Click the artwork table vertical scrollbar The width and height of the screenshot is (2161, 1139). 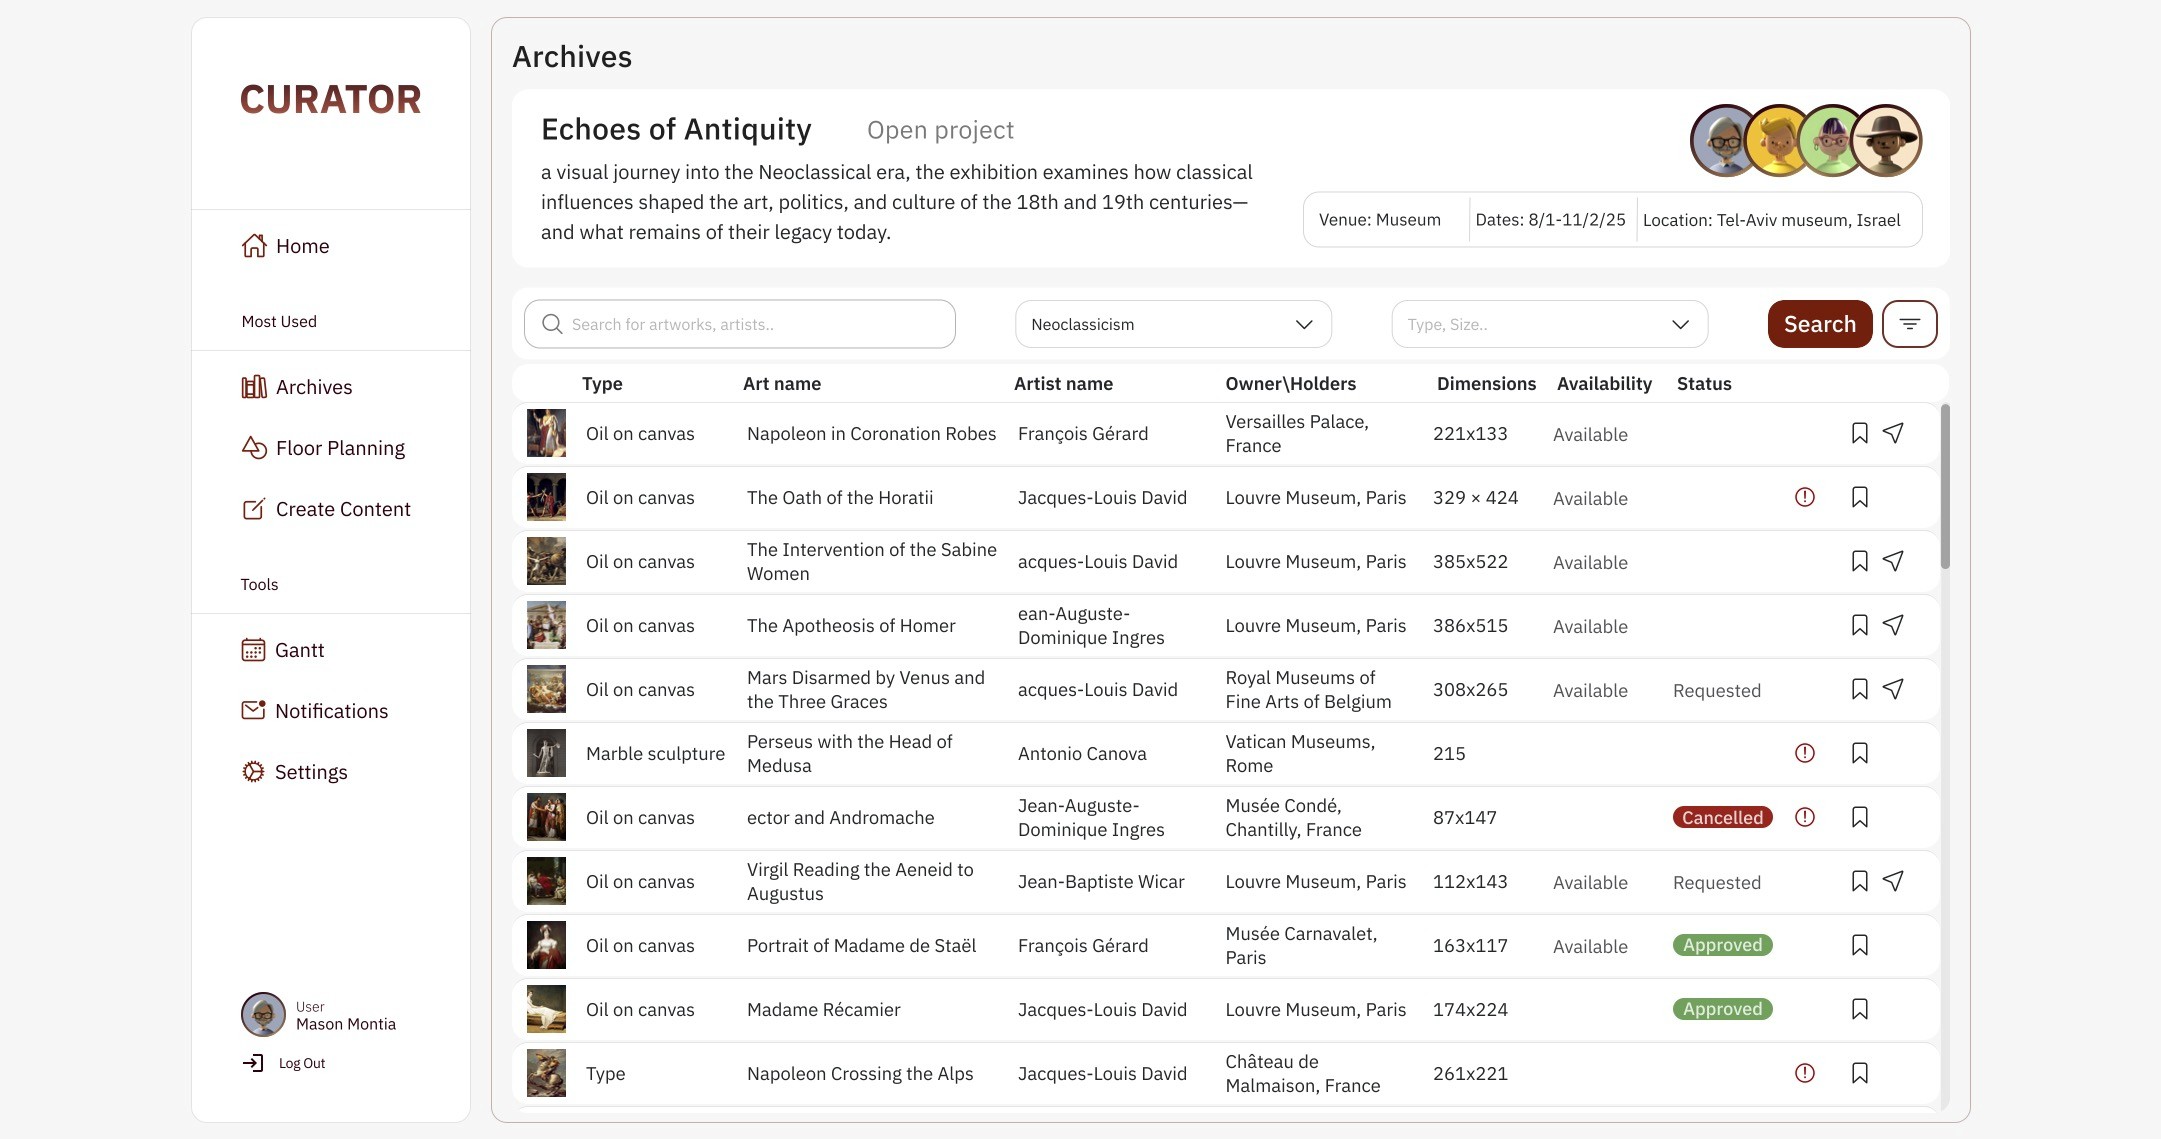click(1944, 486)
